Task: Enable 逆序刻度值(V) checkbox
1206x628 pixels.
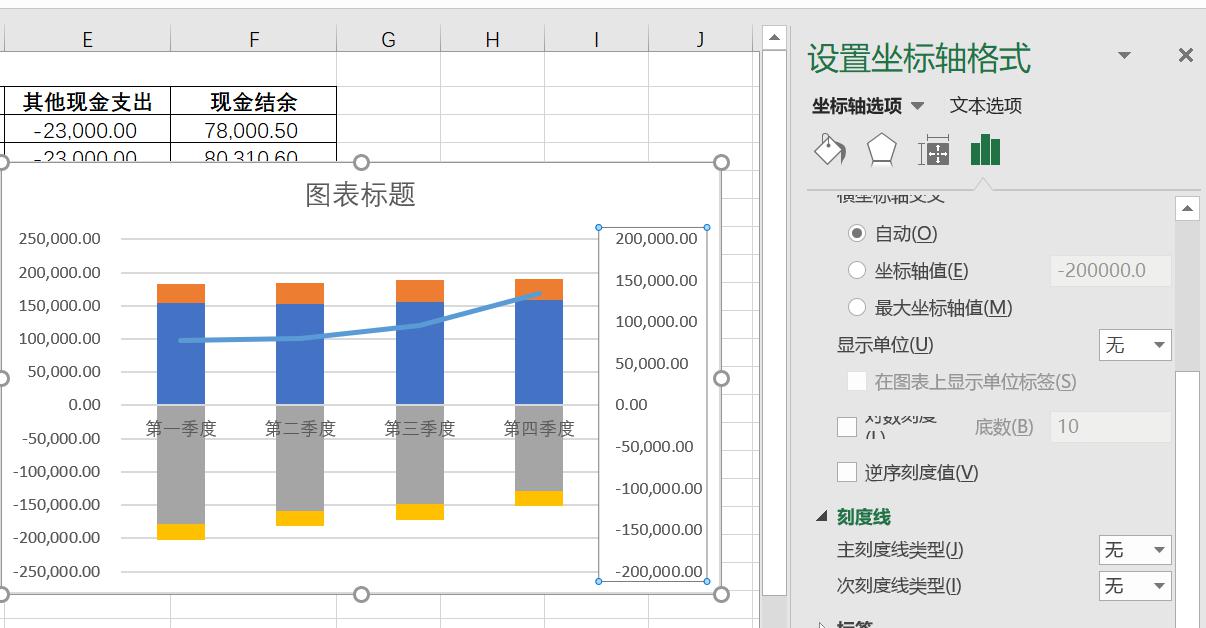Action: click(x=847, y=472)
